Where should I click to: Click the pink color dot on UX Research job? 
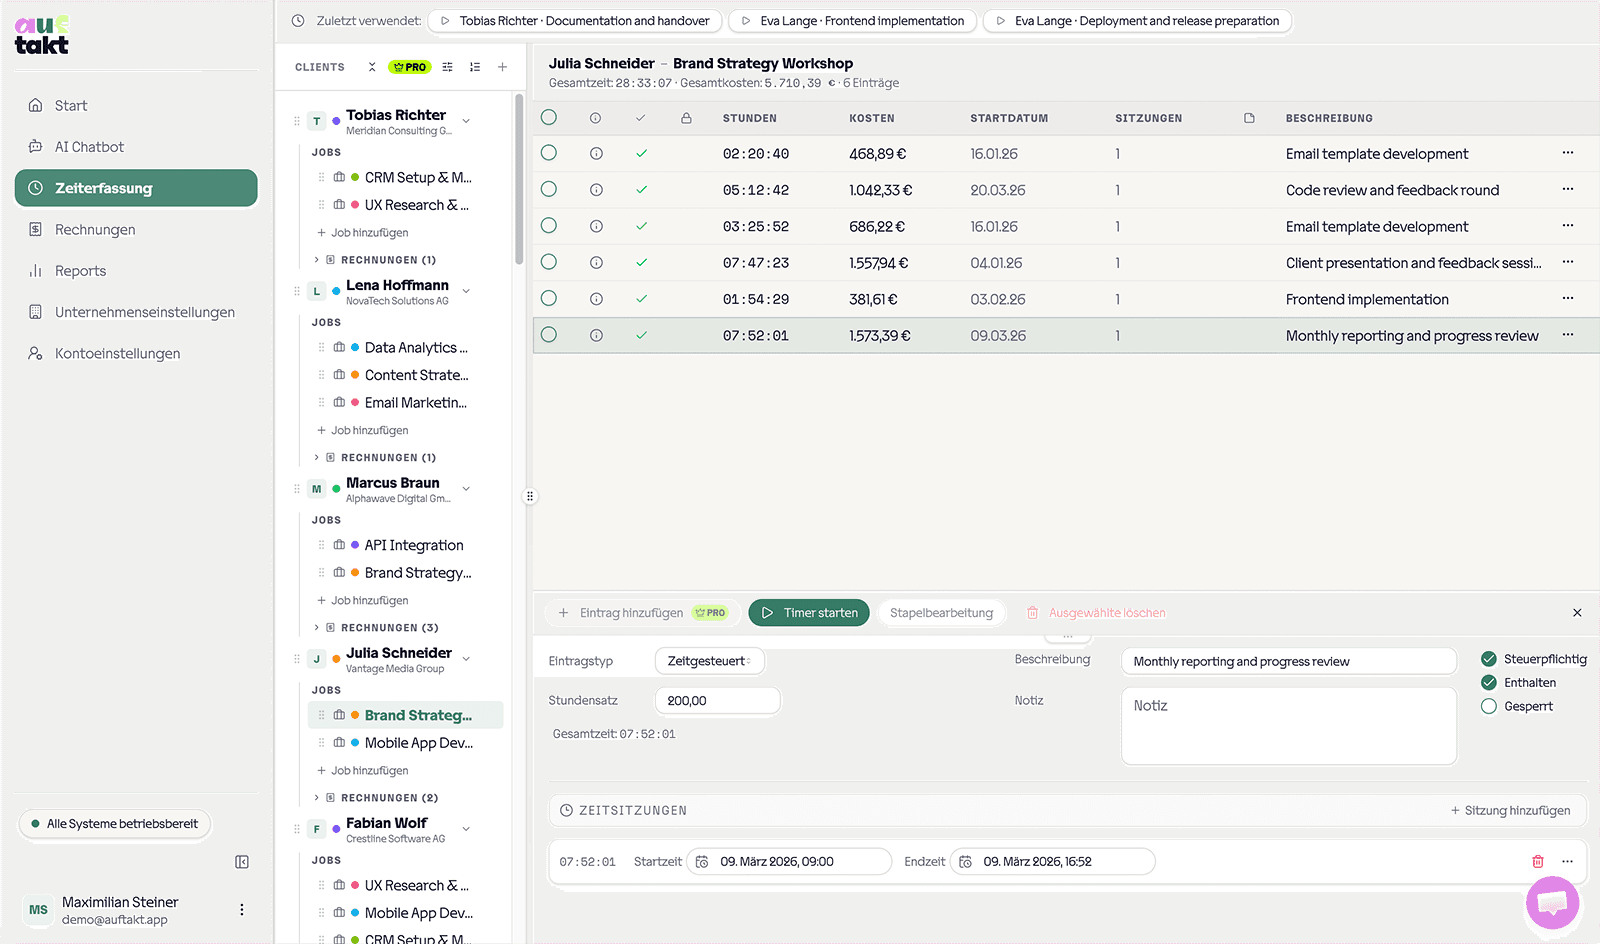(x=355, y=205)
